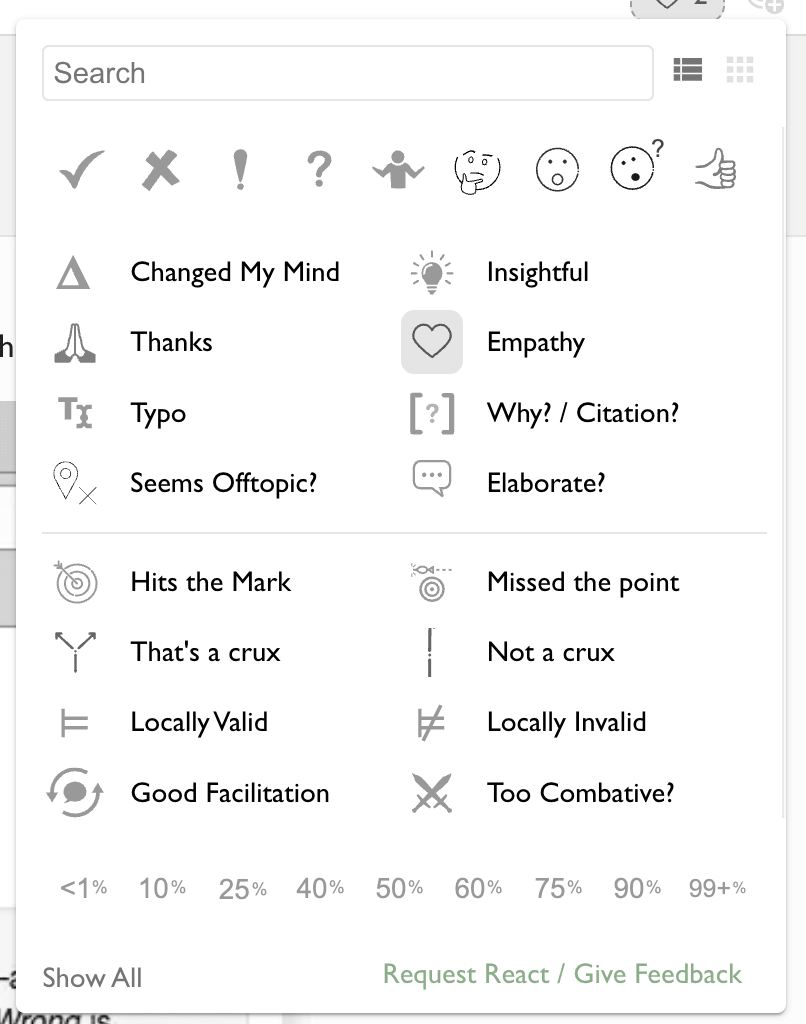Viewport: 806px width, 1024px height.
Task: Click the thumbs up react icon
Action: pyautogui.click(x=716, y=171)
